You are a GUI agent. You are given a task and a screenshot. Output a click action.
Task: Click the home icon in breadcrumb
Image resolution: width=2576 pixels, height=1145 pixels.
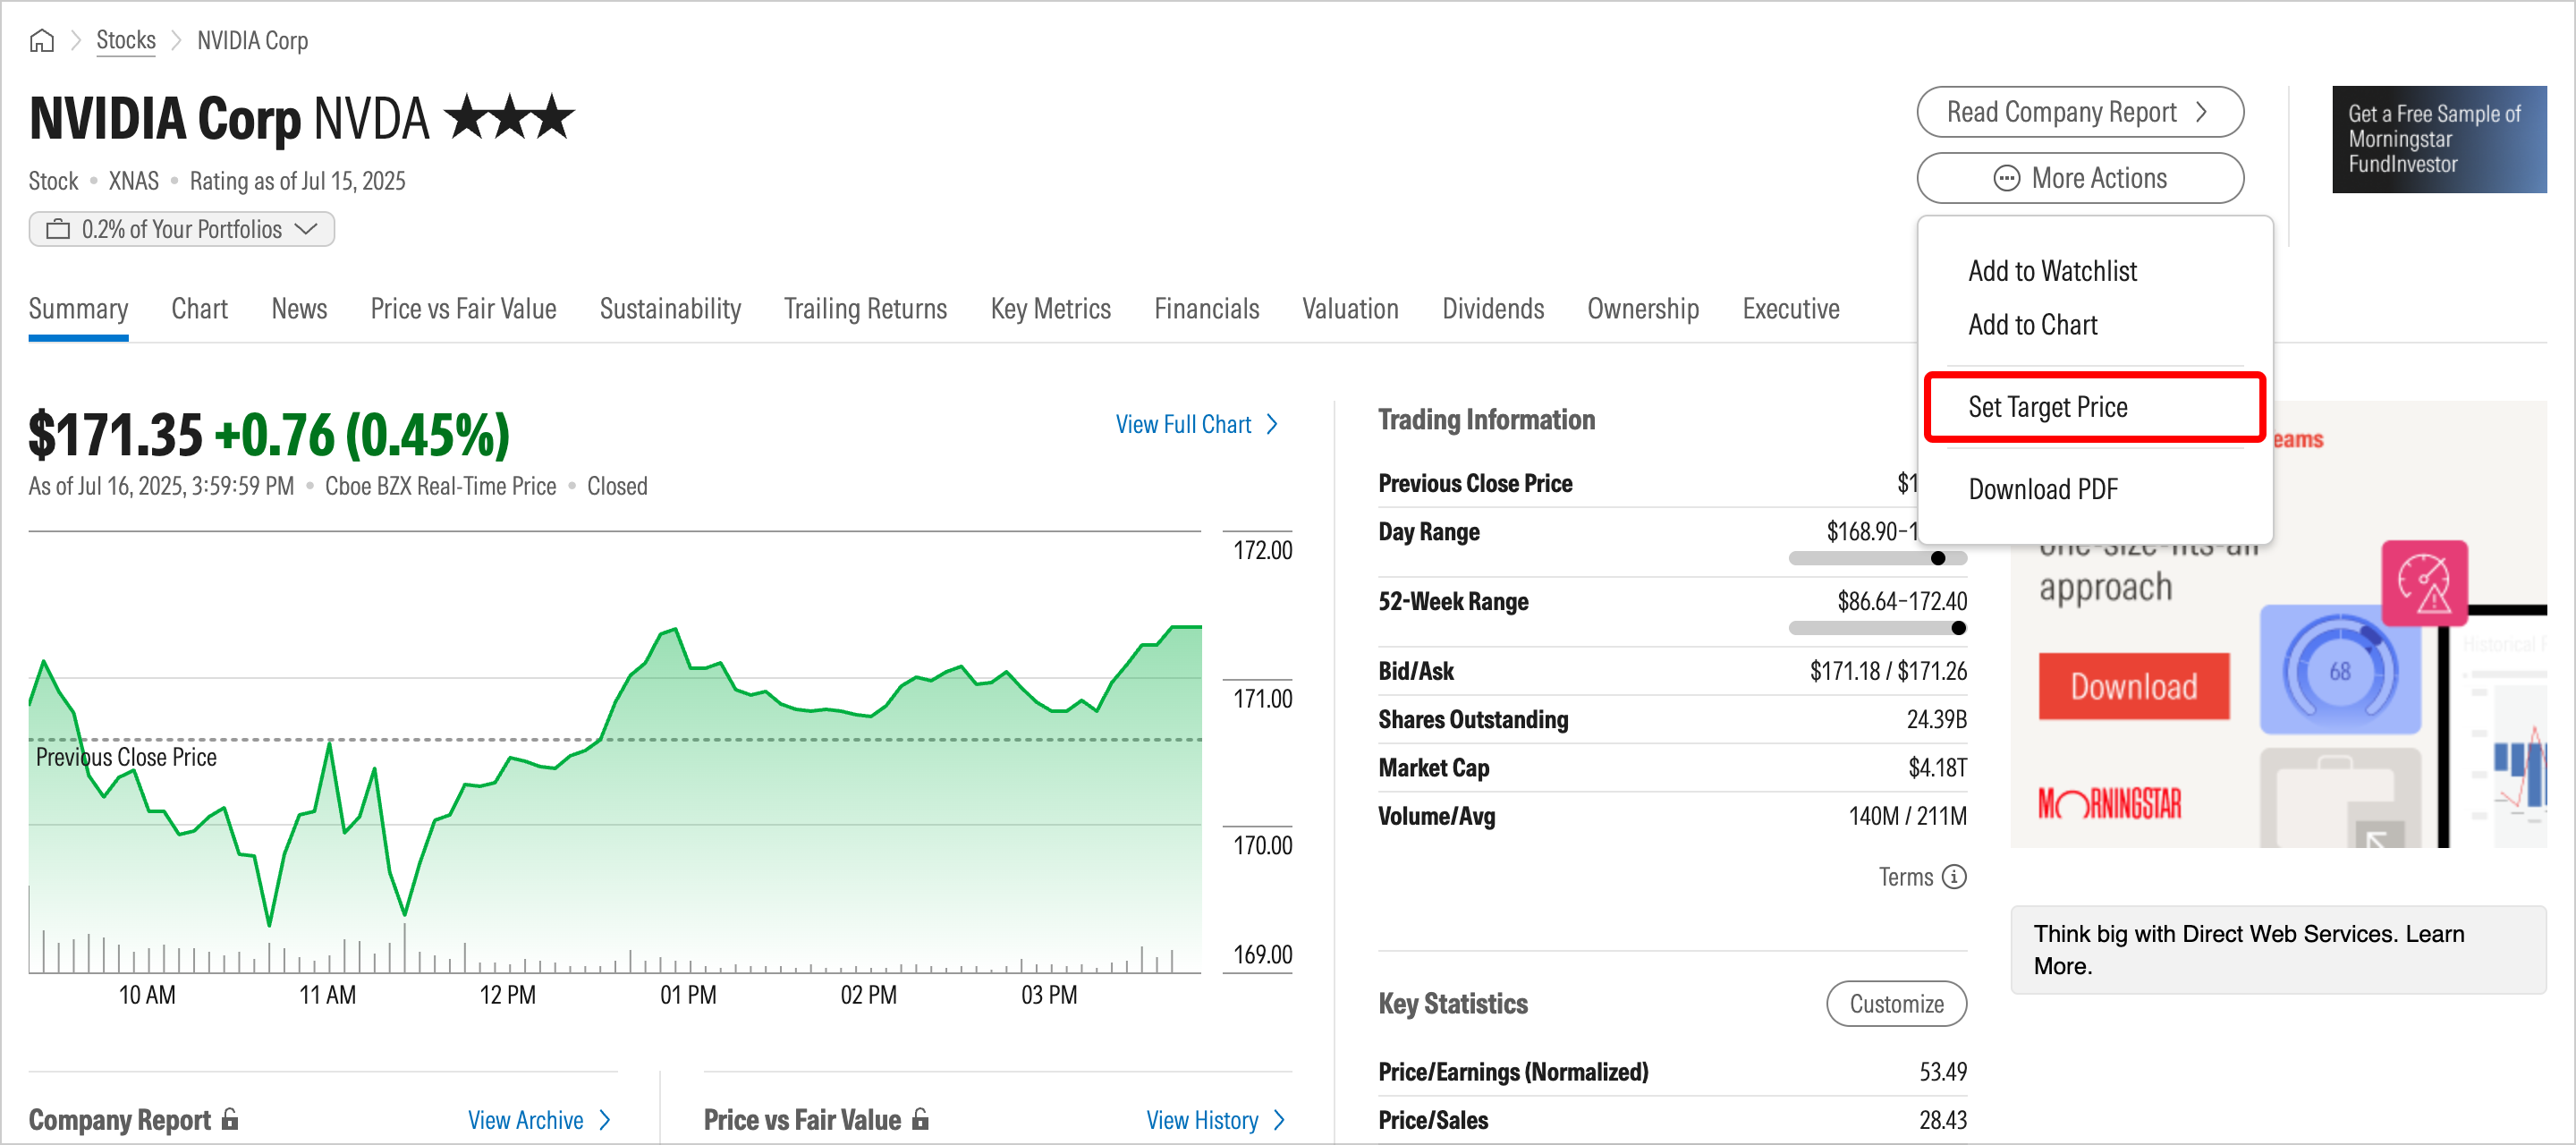[x=41, y=41]
